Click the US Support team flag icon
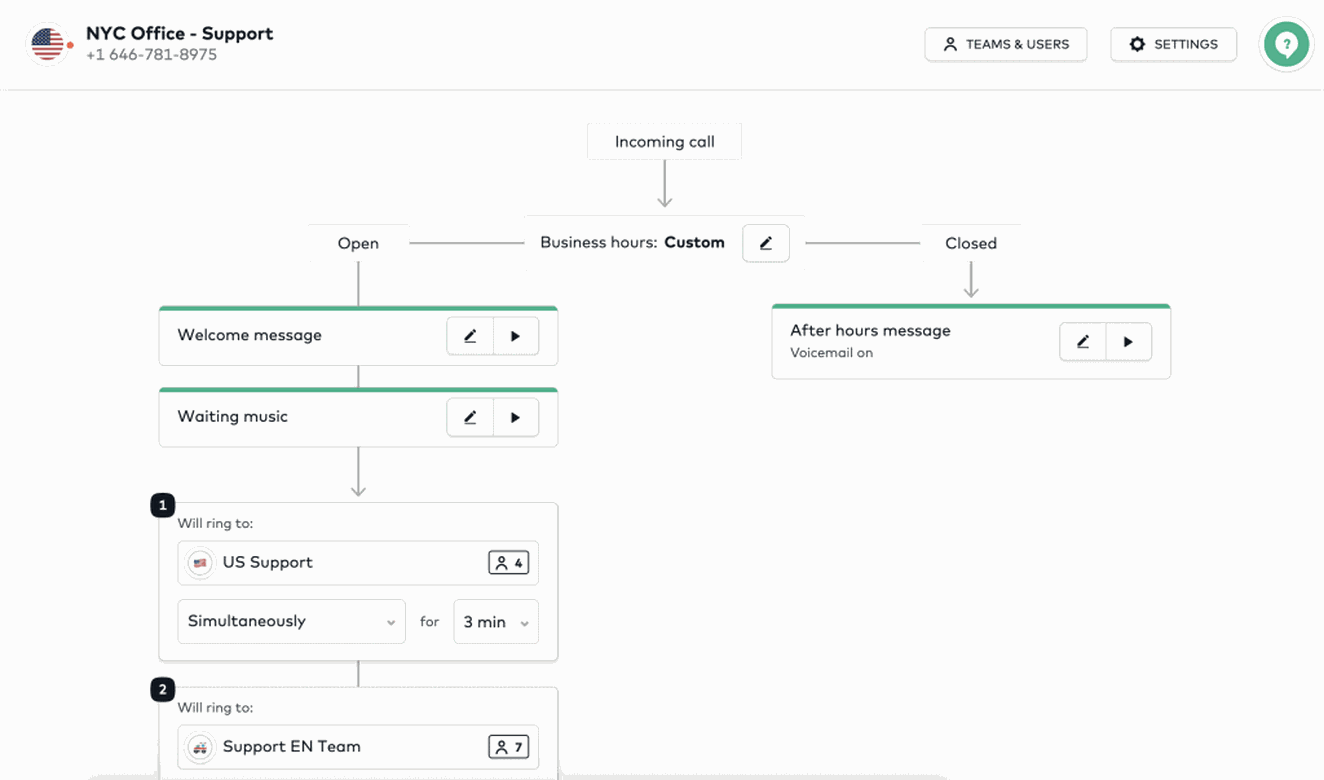The width and height of the screenshot is (1324, 780). [x=200, y=563]
